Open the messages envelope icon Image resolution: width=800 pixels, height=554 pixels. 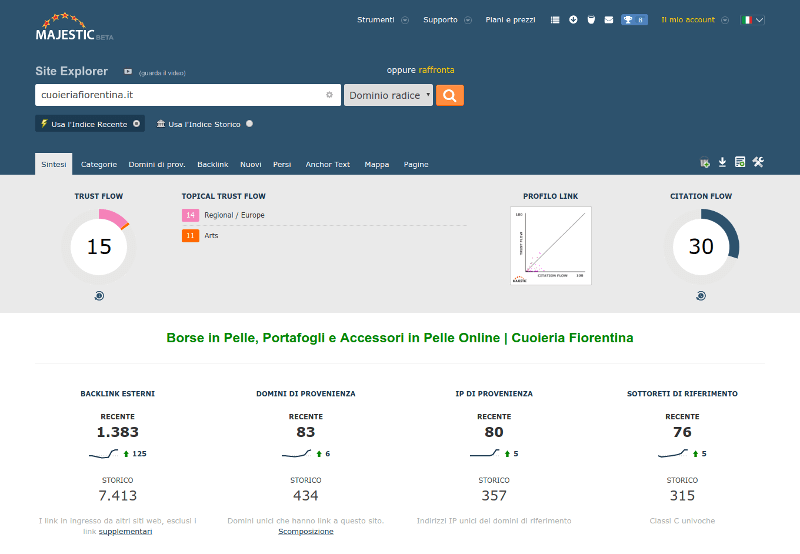click(609, 20)
